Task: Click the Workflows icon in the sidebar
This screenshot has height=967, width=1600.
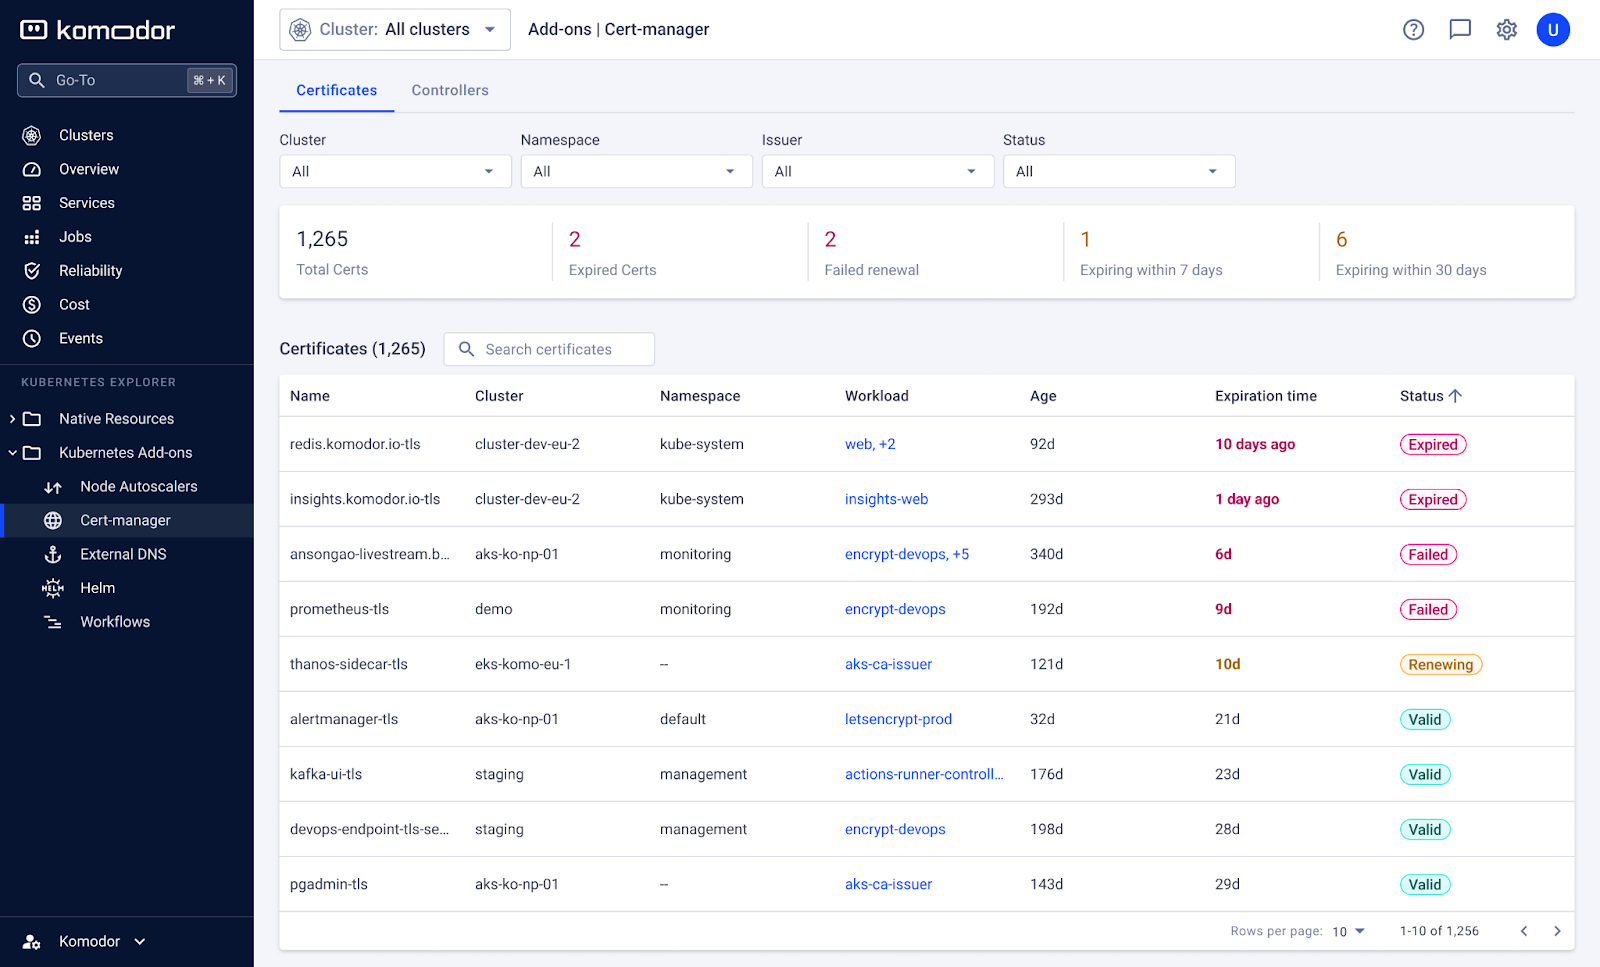Action: (53, 622)
